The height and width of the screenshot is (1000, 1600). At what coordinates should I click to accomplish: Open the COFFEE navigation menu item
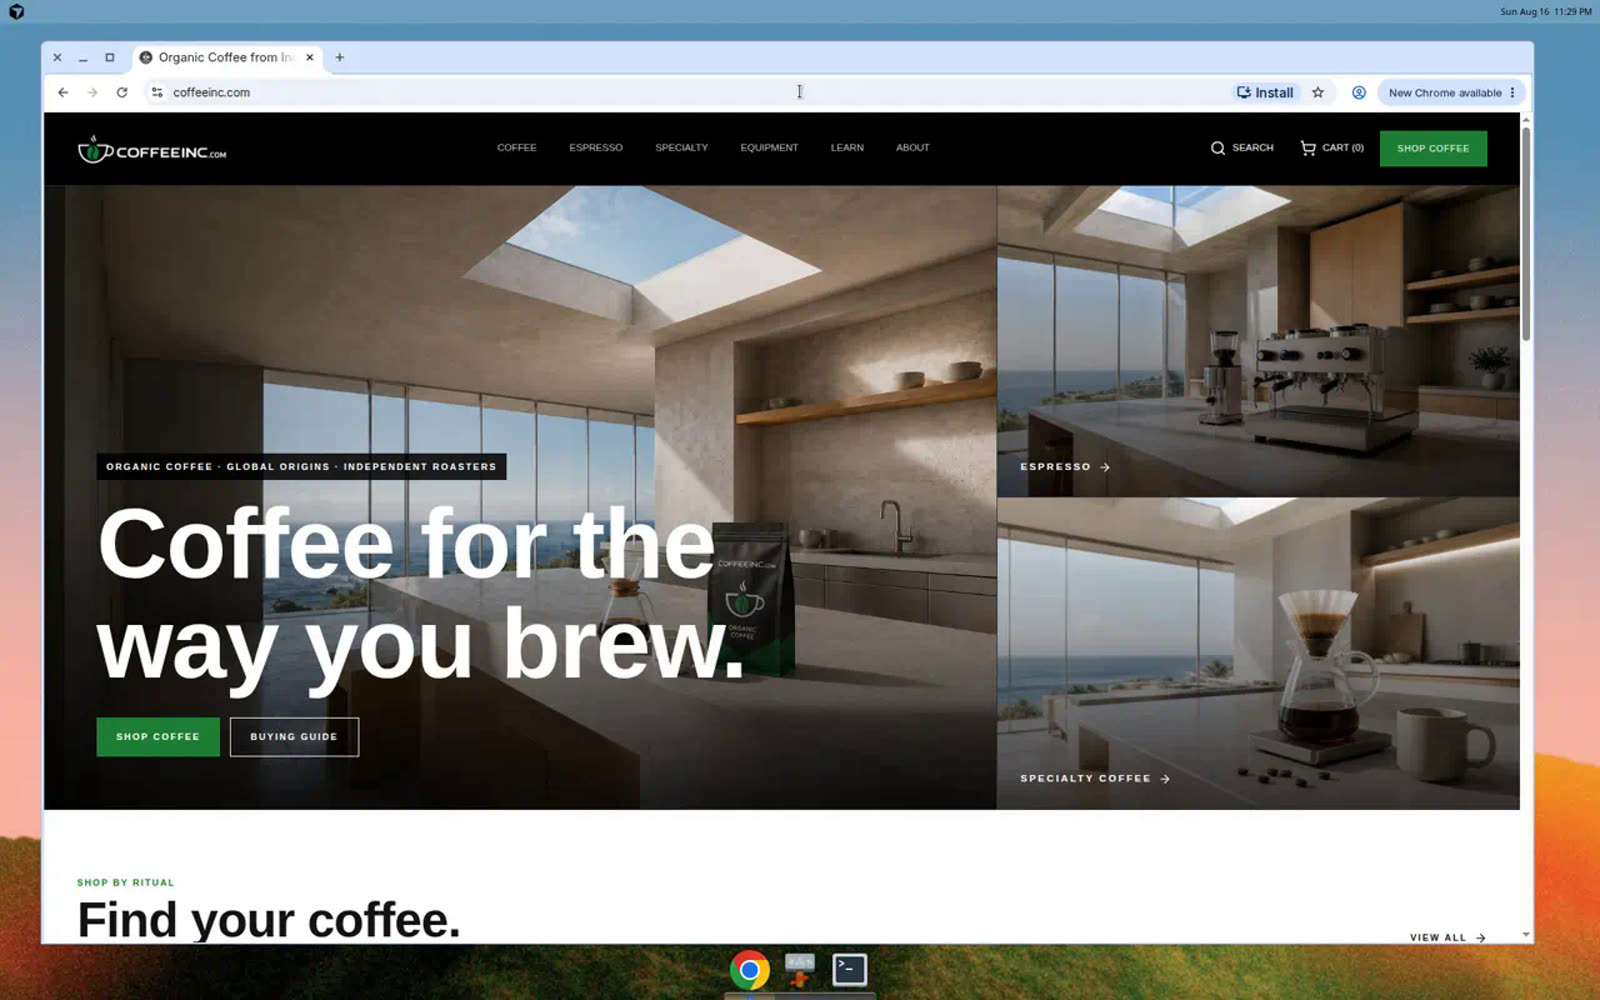click(x=517, y=148)
